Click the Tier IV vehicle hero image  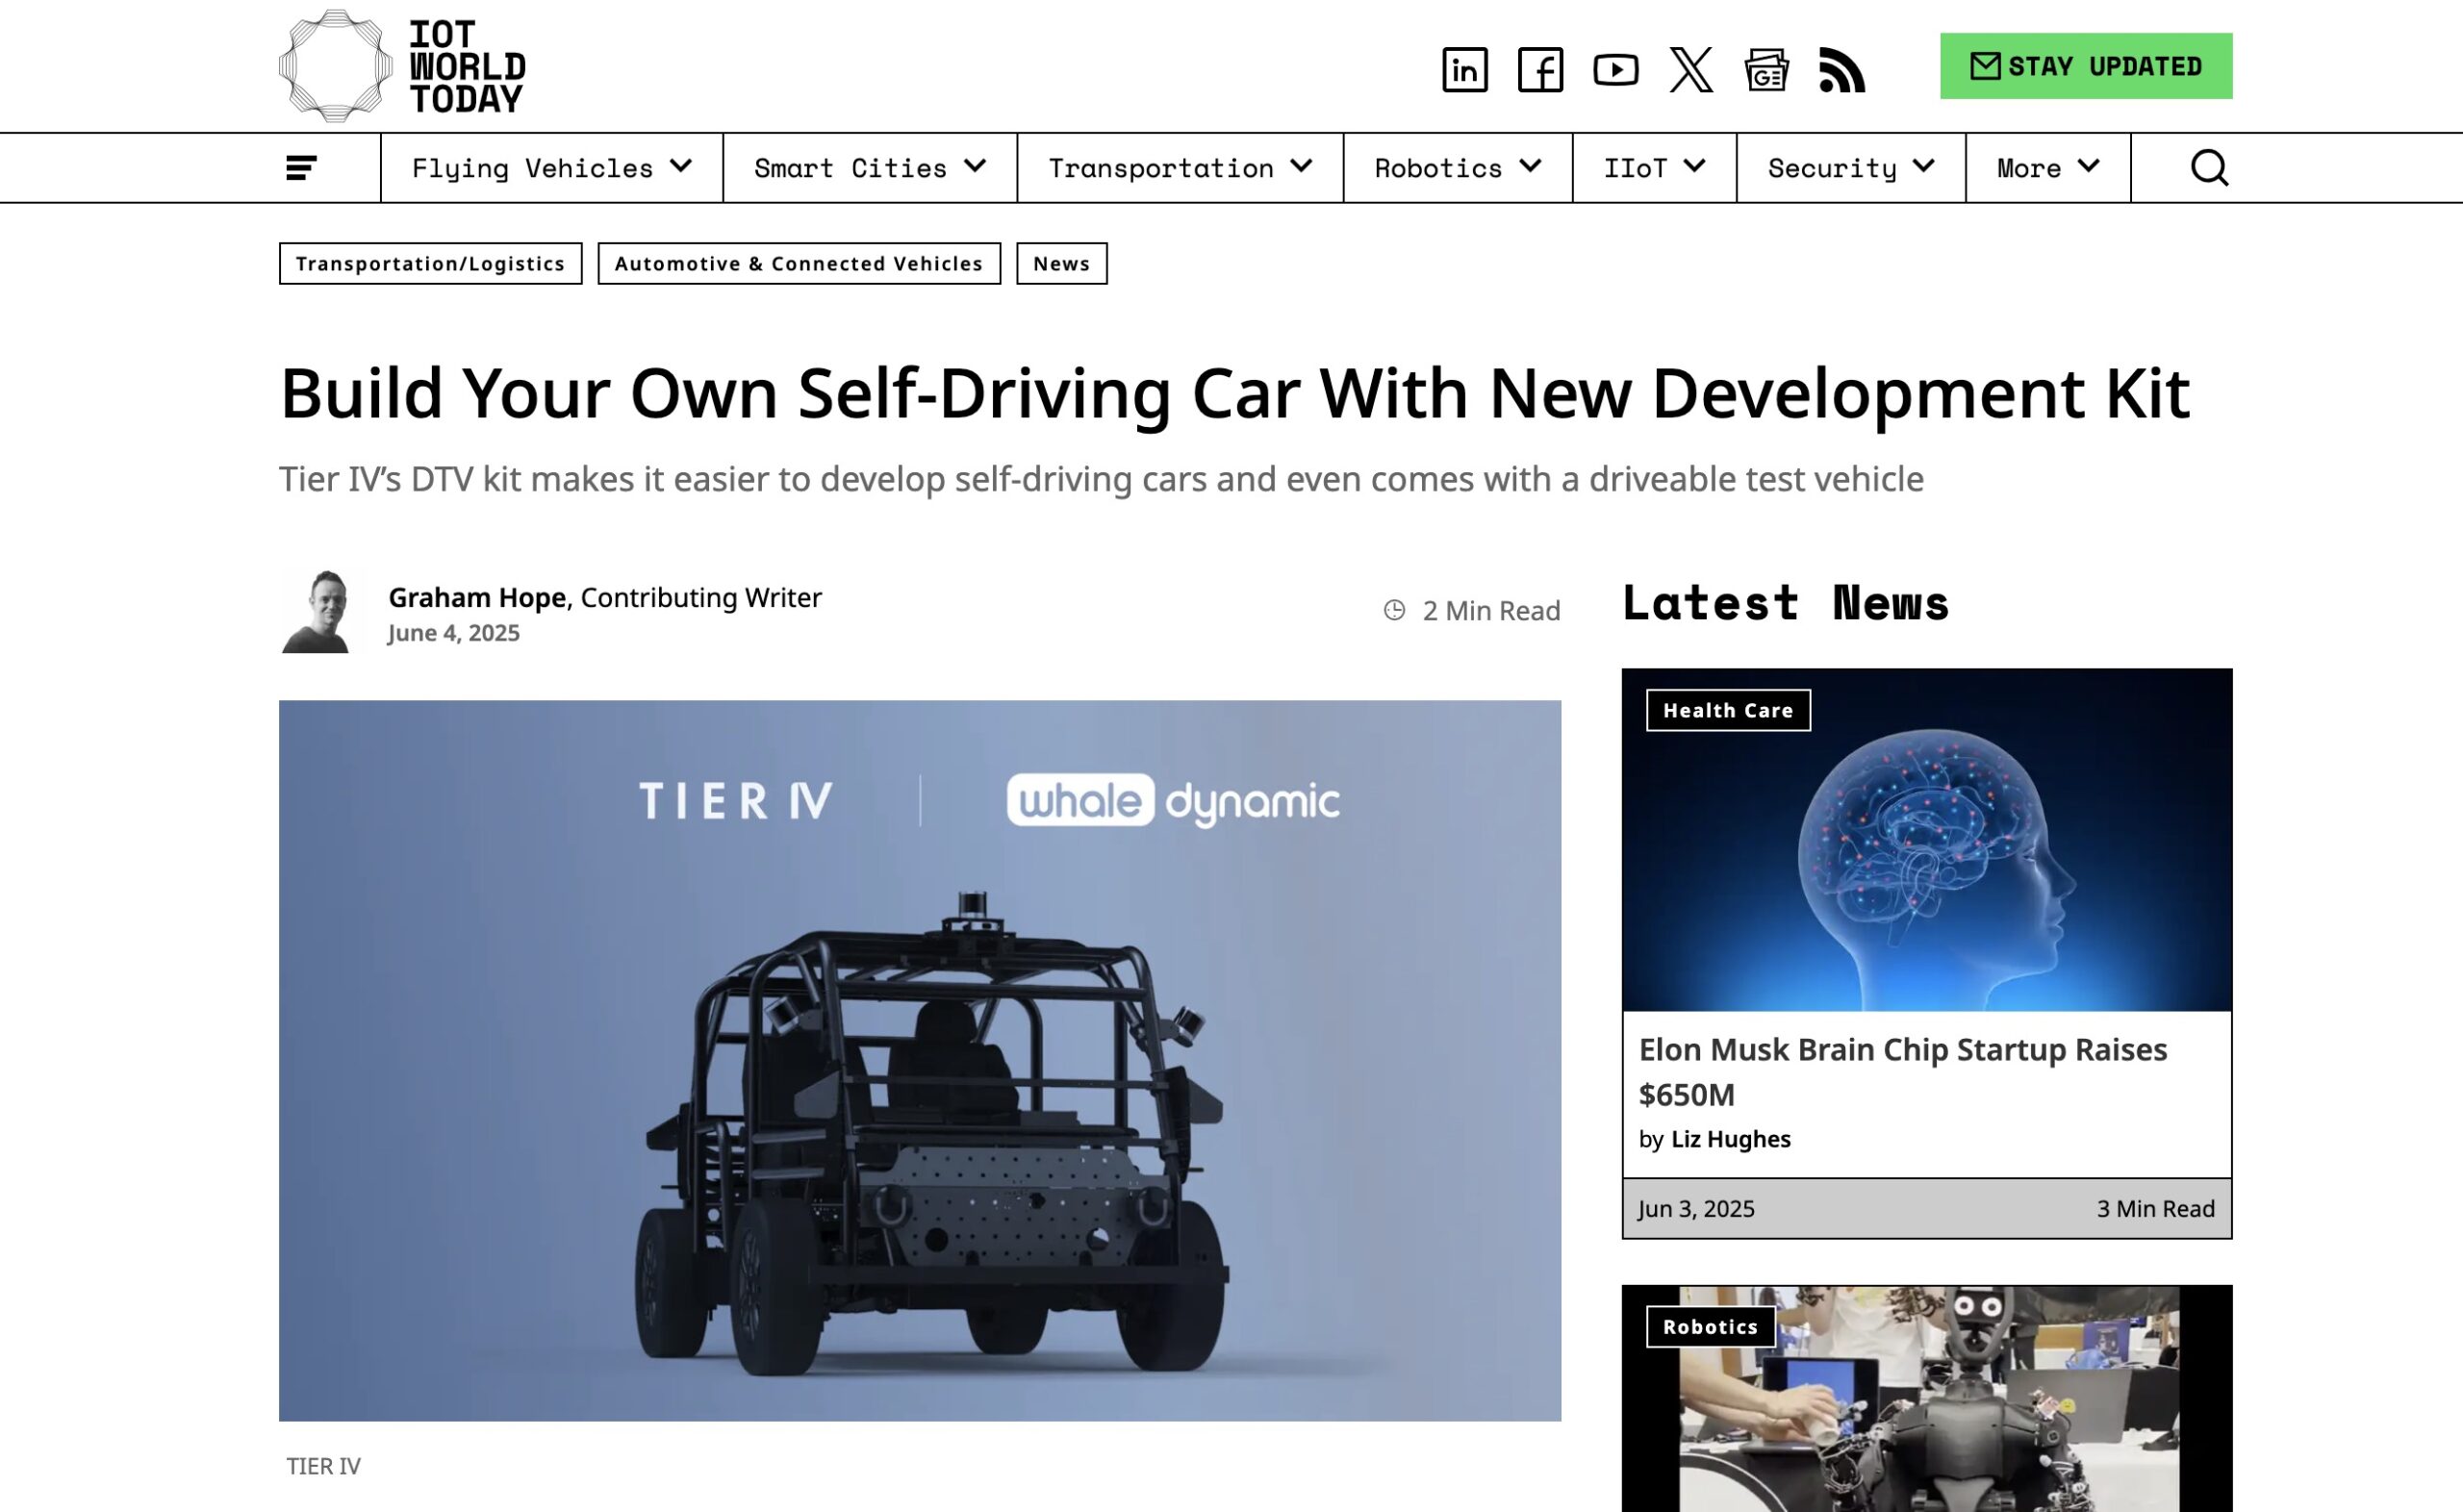[x=920, y=1060]
